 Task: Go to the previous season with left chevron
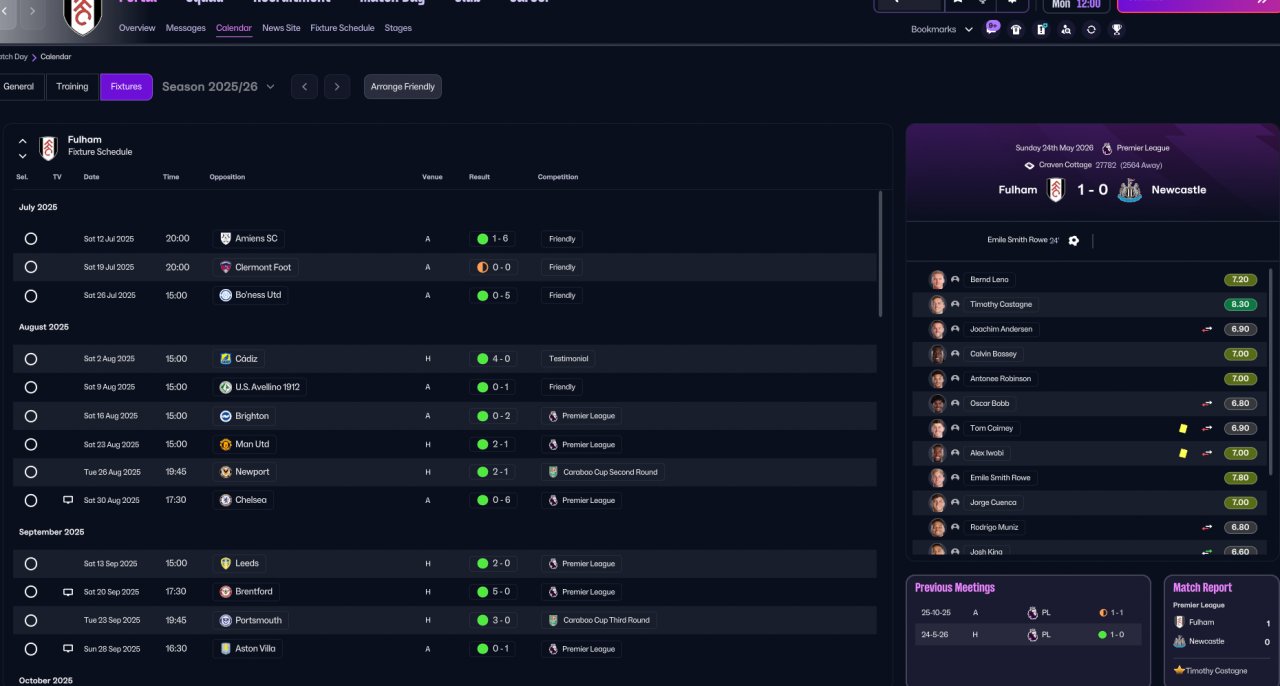[x=304, y=87]
